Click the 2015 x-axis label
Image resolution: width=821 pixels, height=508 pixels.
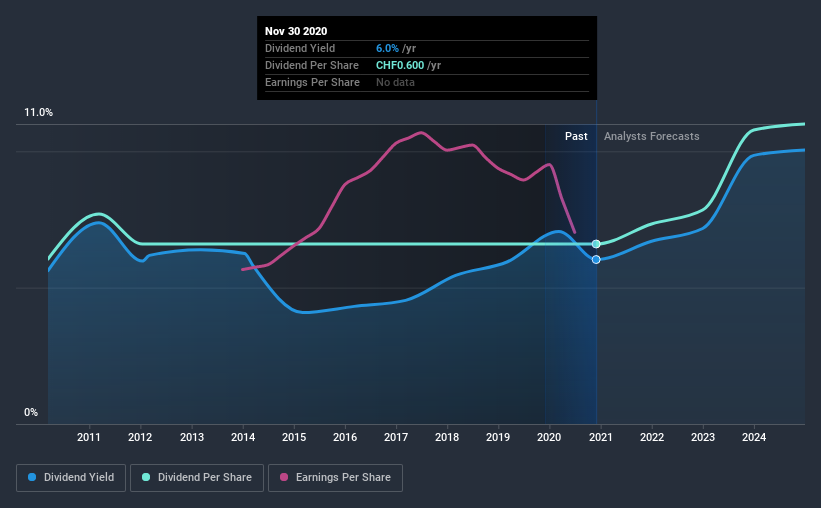coord(294,437)
